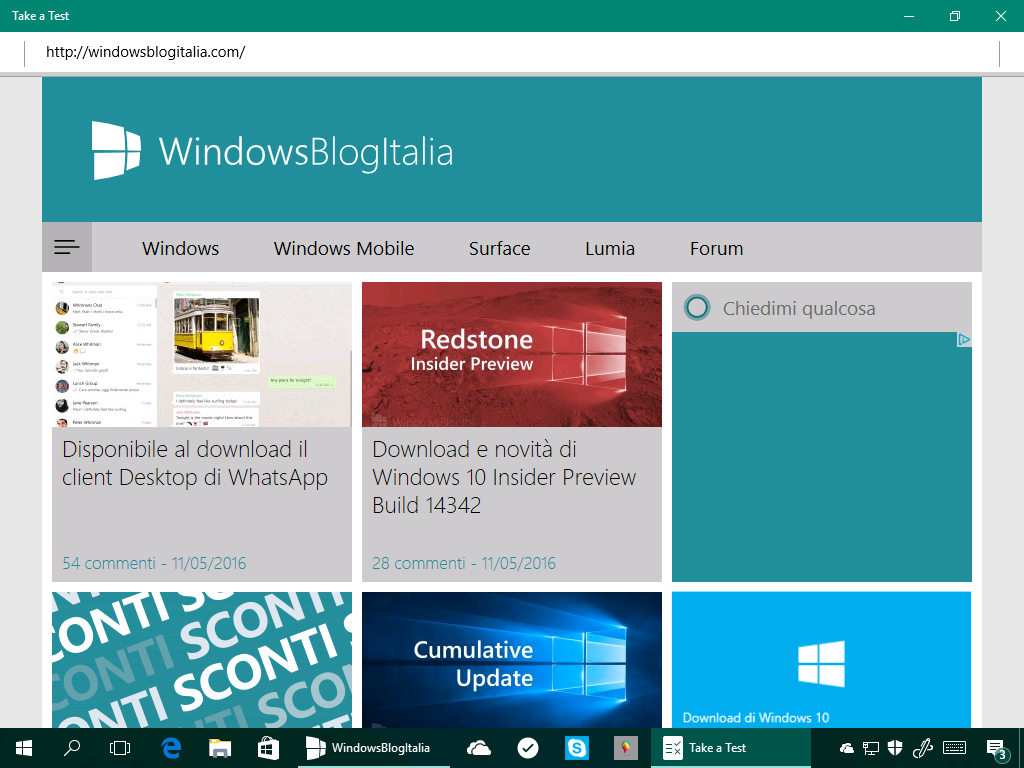Click the AdChoices icon on ad
The width and height of the screenshot is (1024, 768).
click(x=963, y=340)
